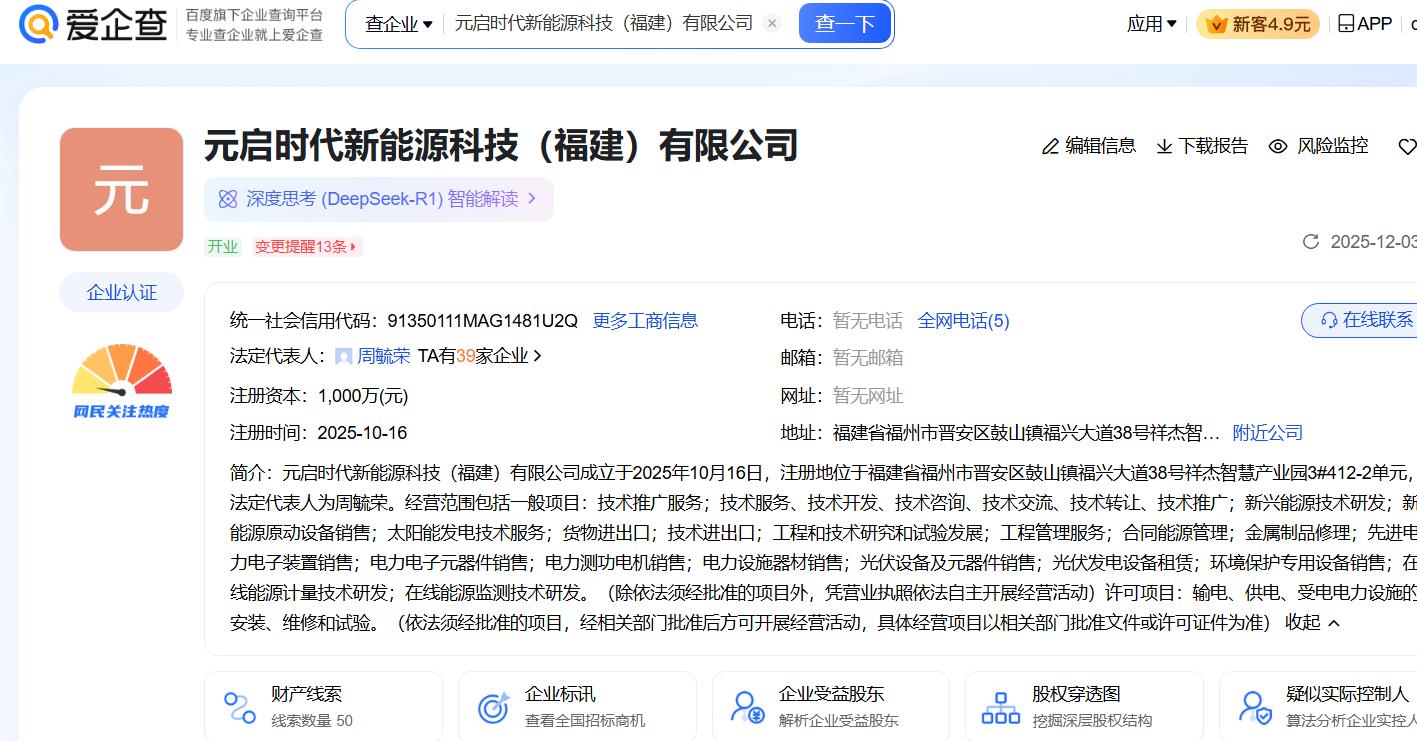Expand TA有39家企业 chevron
This screenshot has width=1417, height=741.
click(538, 356)
